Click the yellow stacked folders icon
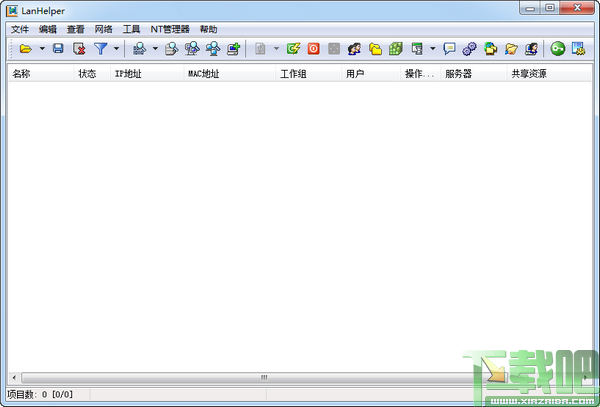 point(375,49)
